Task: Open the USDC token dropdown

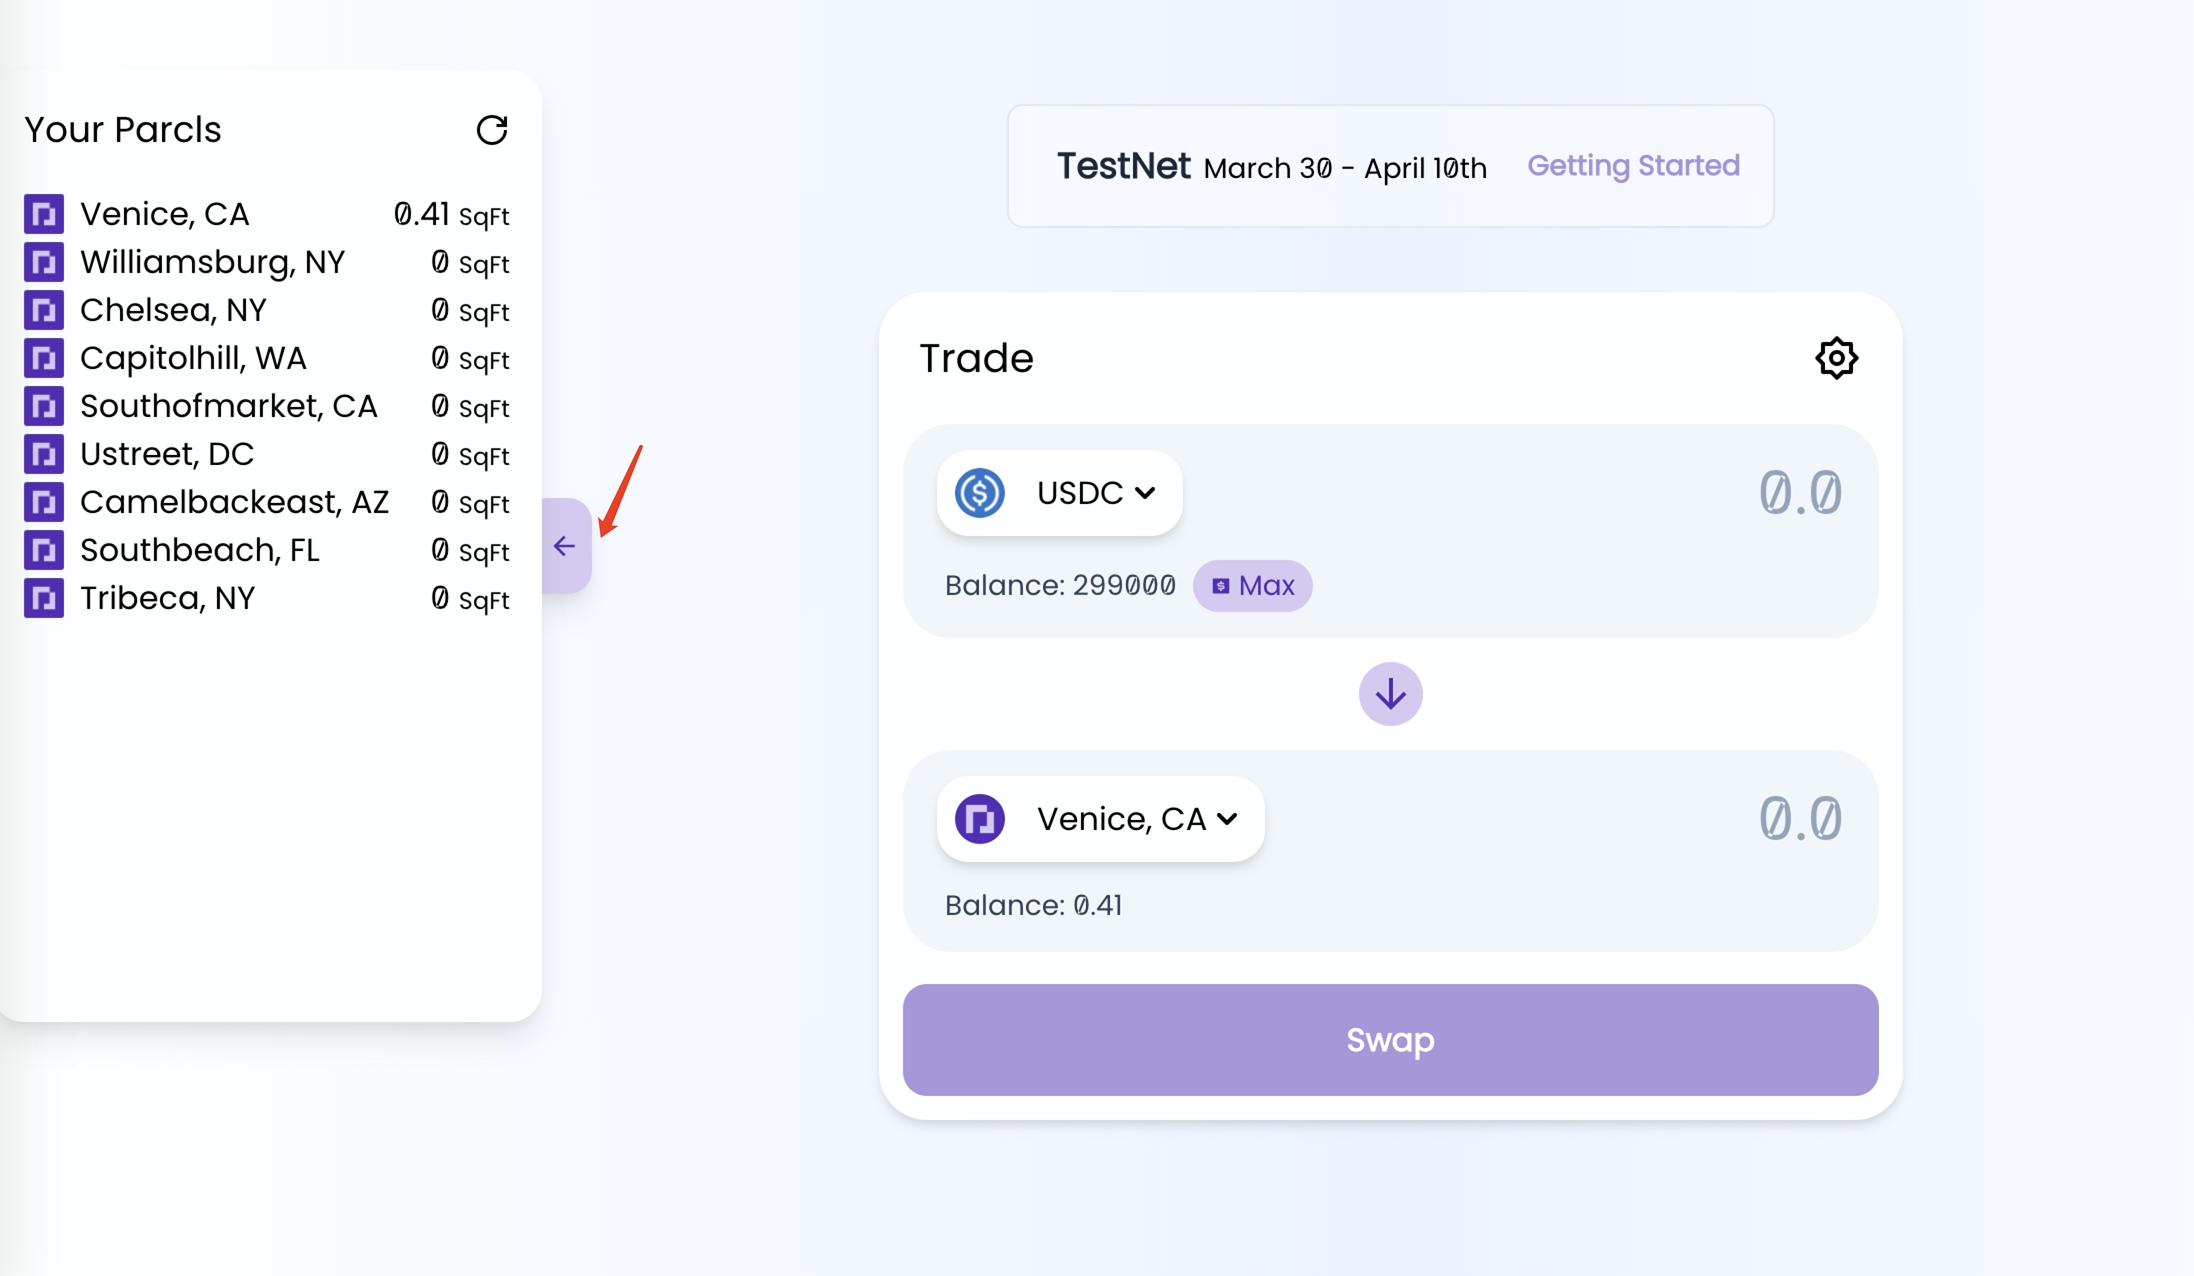Action: pyautogui.click(x=1095, y=493)
